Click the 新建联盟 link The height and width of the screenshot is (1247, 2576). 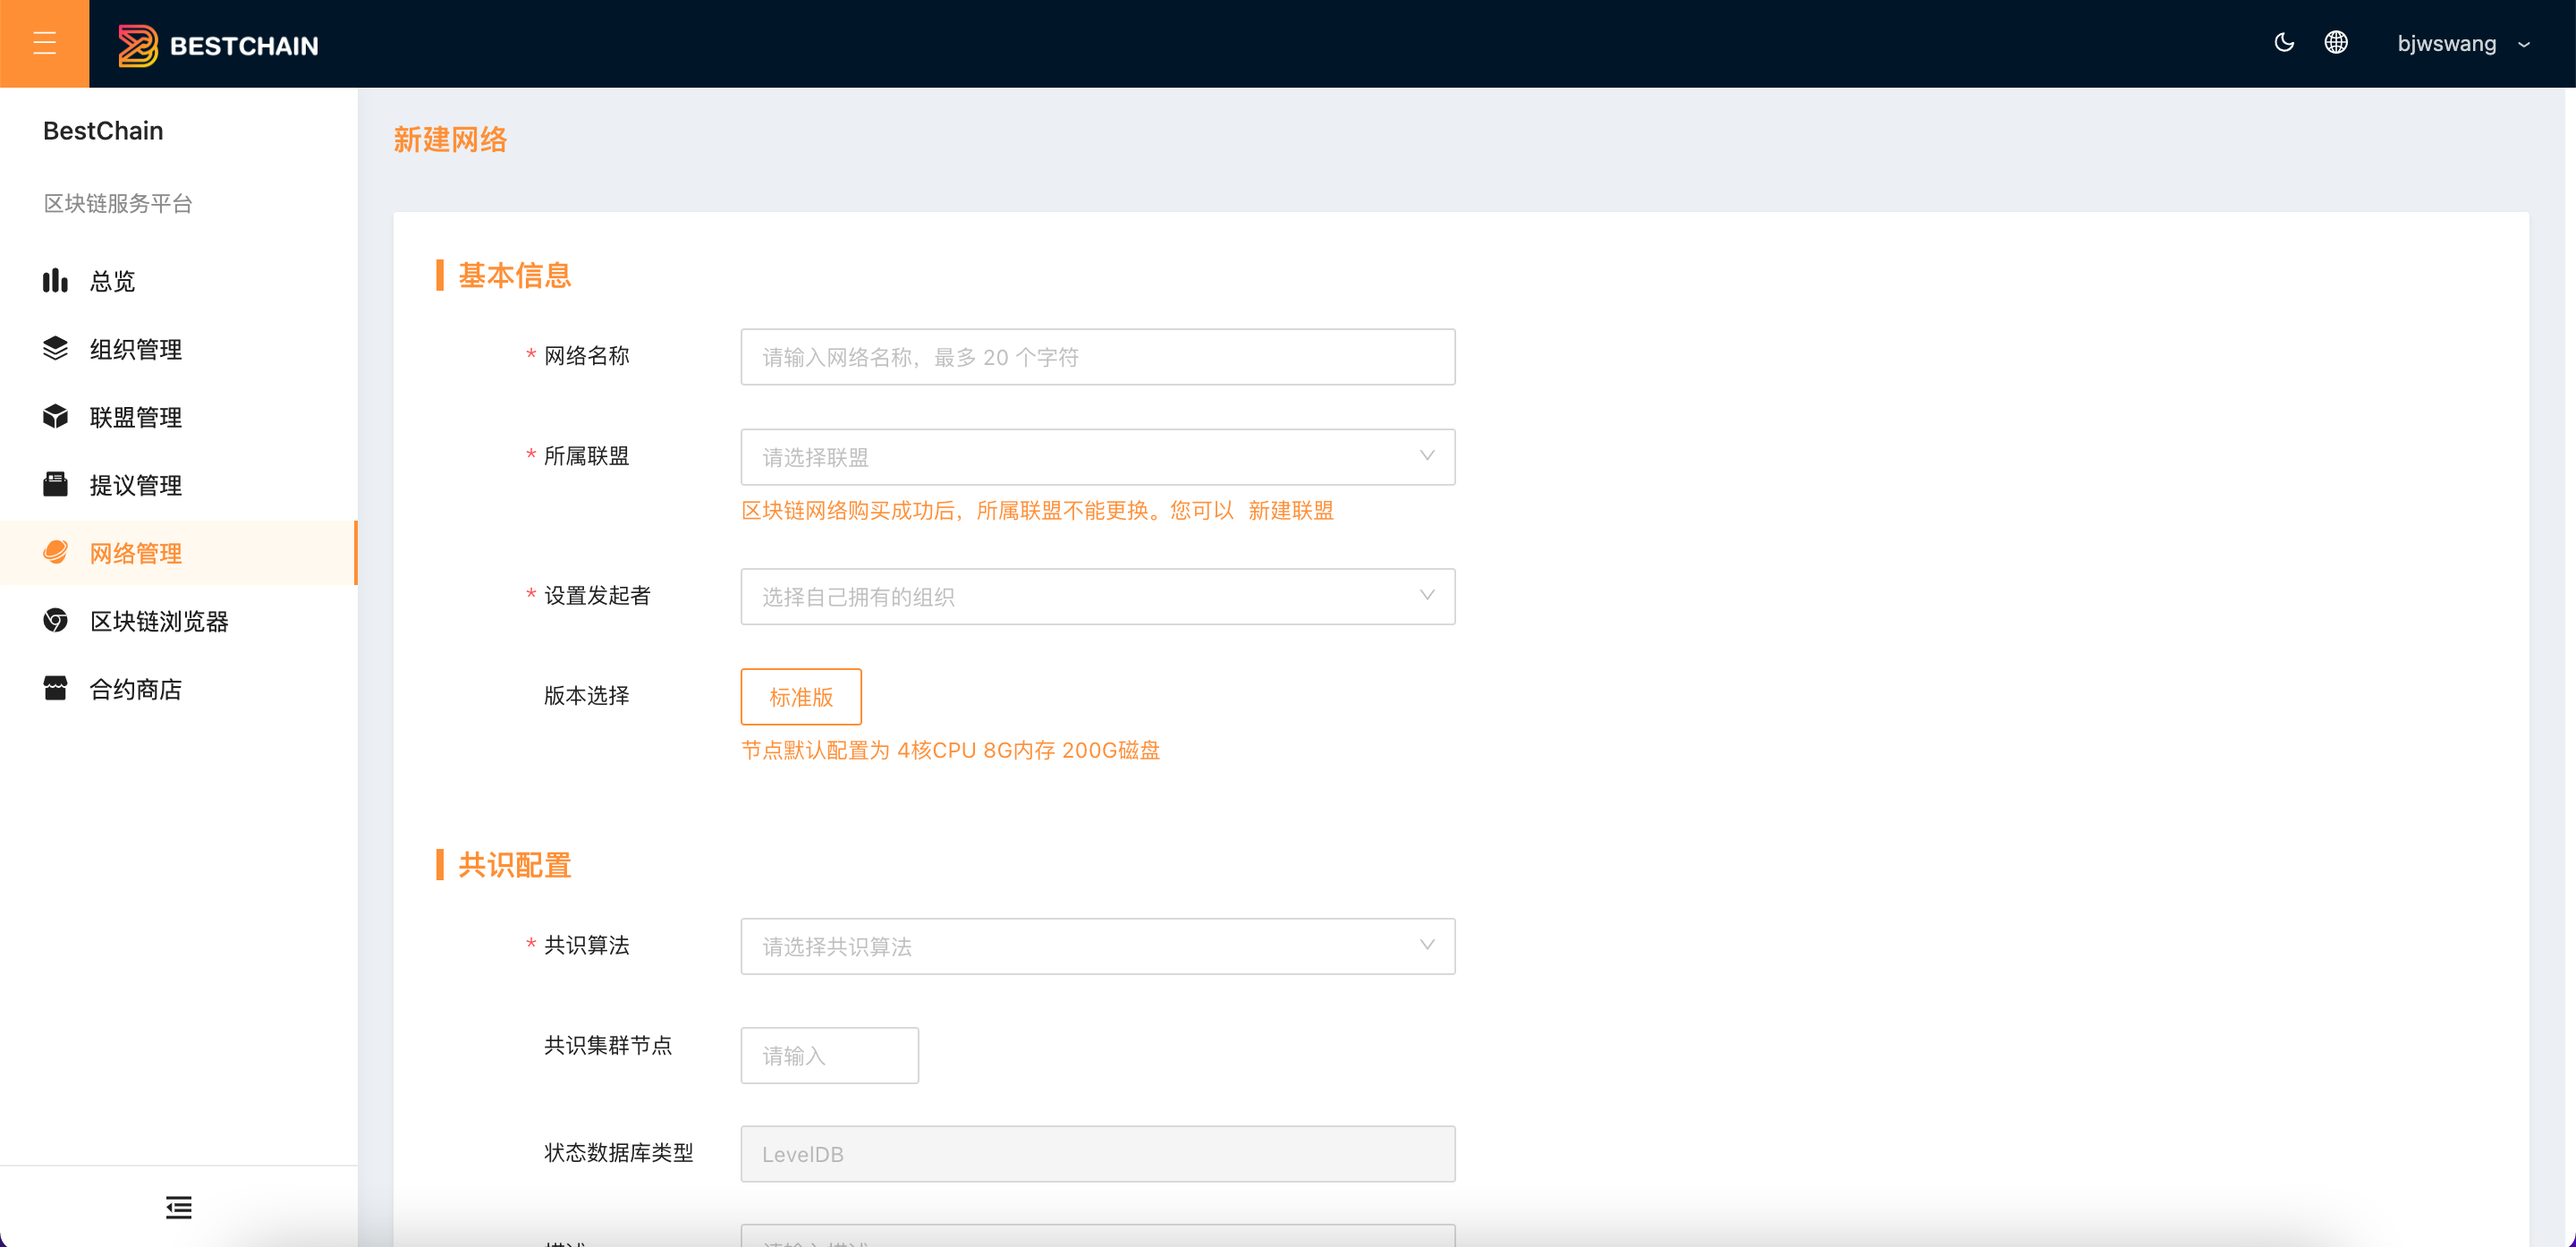(1290, 511)
